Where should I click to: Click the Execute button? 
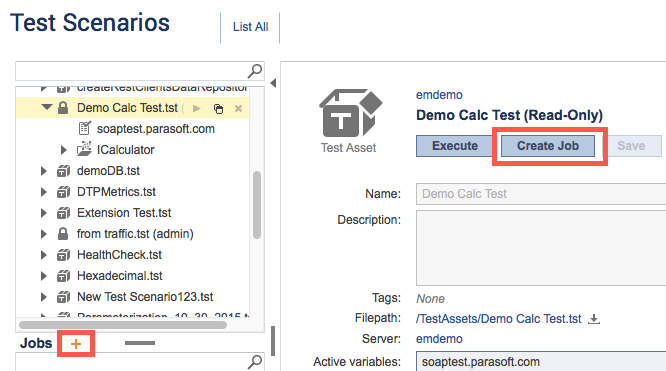454,146
